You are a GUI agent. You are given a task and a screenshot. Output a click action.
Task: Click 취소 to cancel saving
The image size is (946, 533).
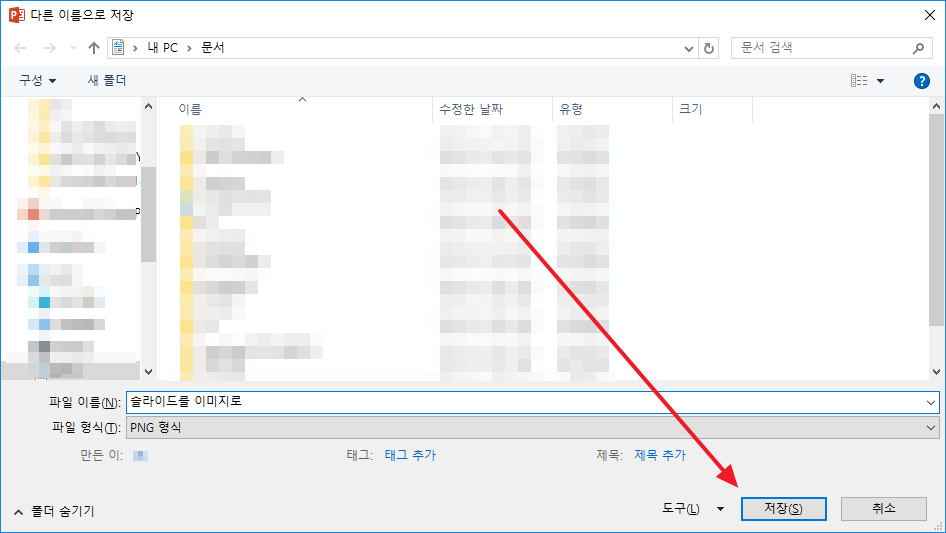click(x=883, y=508)
